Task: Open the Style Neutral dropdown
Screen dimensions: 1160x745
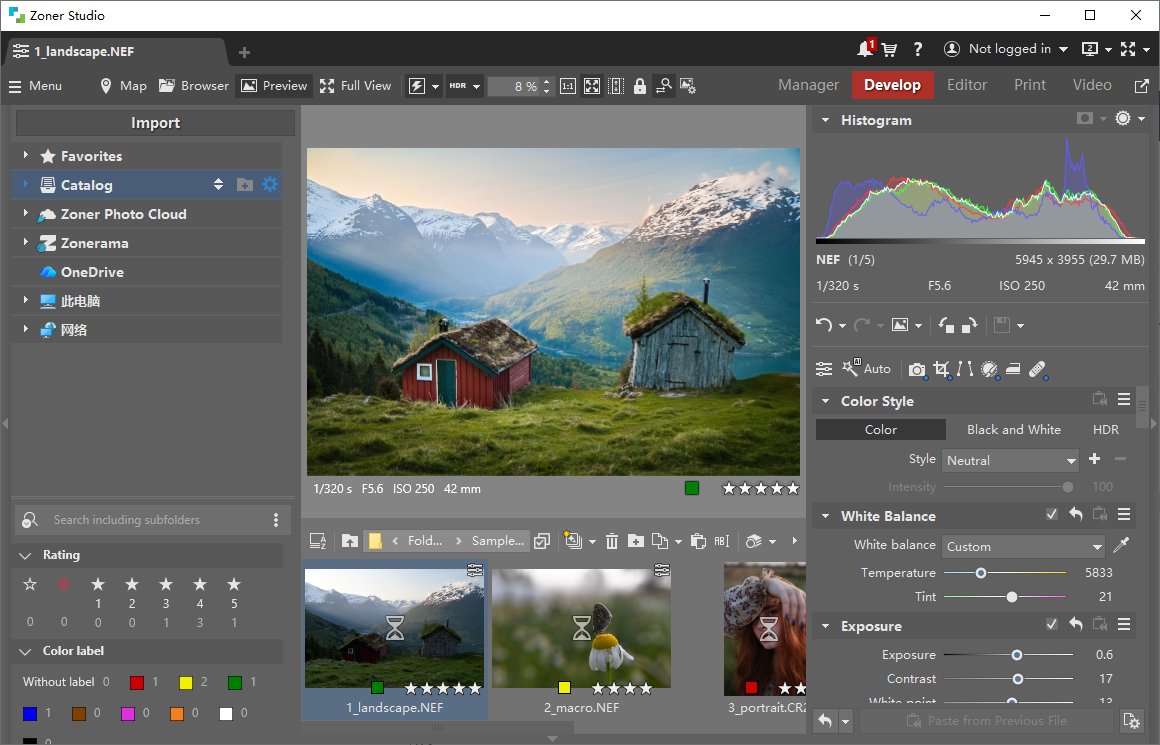Action: click(1011, 460)
